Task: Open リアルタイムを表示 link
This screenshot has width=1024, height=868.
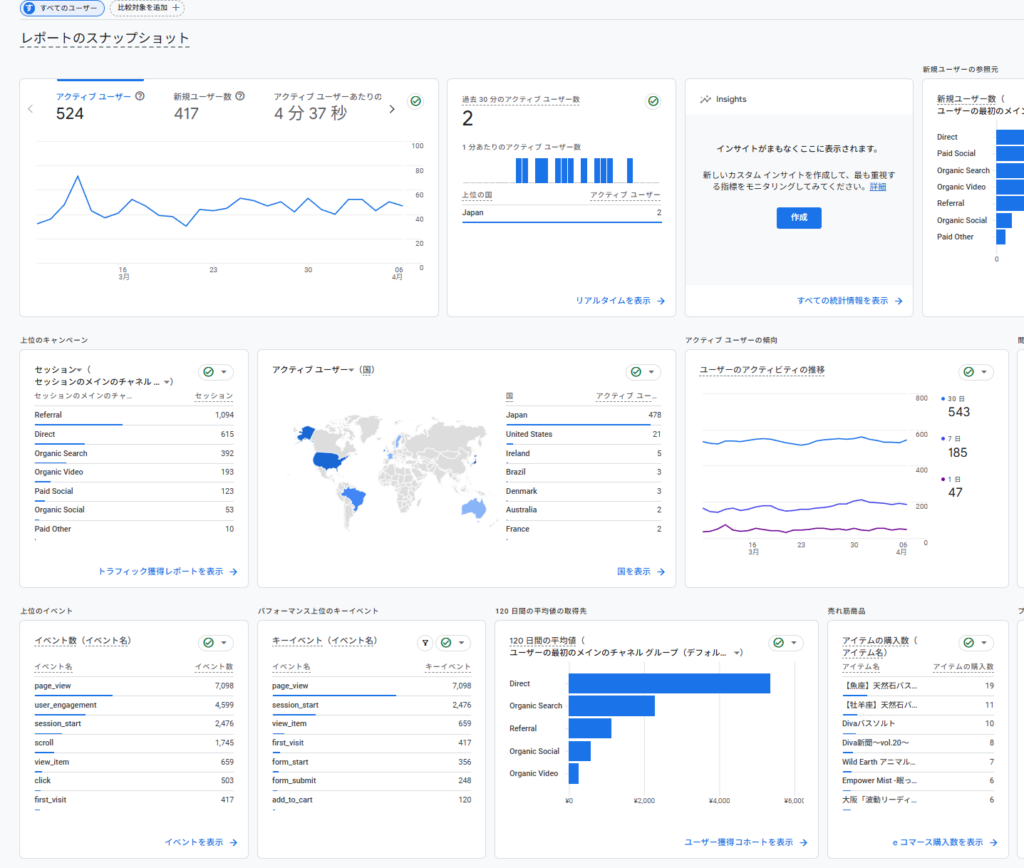Action: point(620,300)
